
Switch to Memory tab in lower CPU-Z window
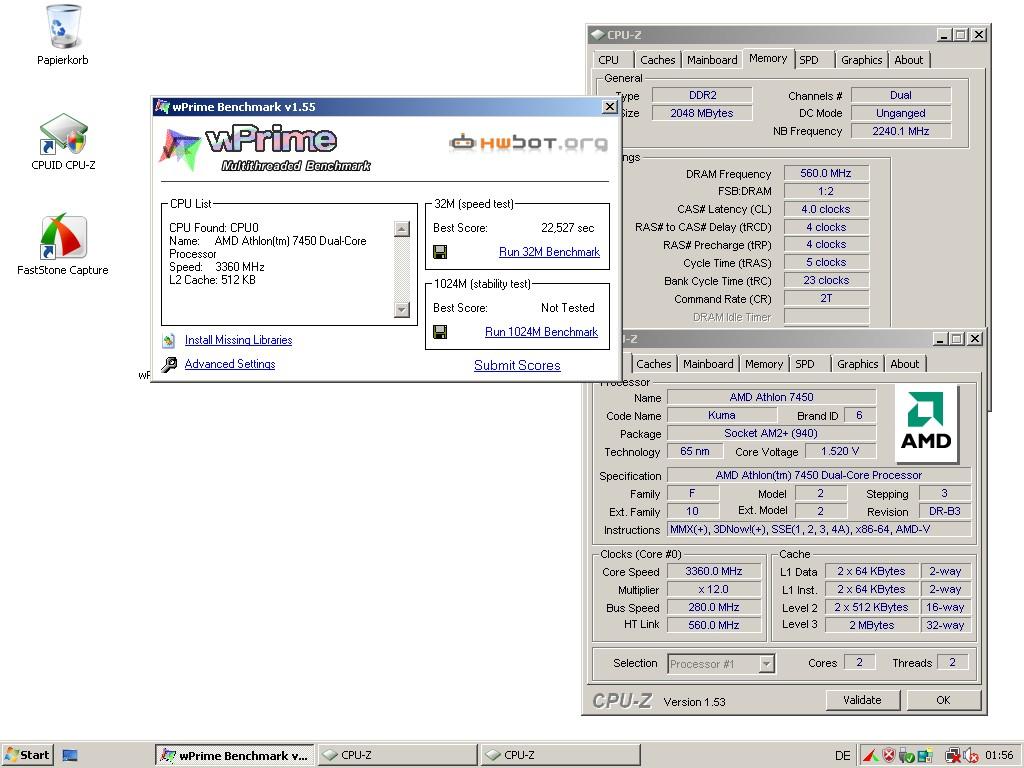click(763, 364)
